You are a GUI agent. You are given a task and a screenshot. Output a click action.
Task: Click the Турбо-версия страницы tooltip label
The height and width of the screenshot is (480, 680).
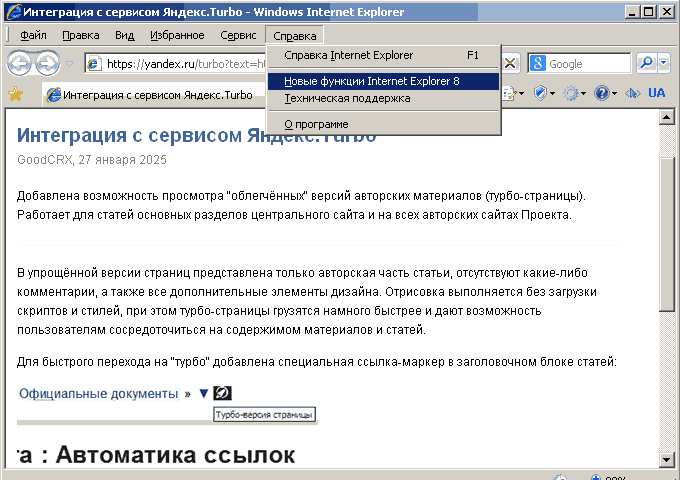264,415
